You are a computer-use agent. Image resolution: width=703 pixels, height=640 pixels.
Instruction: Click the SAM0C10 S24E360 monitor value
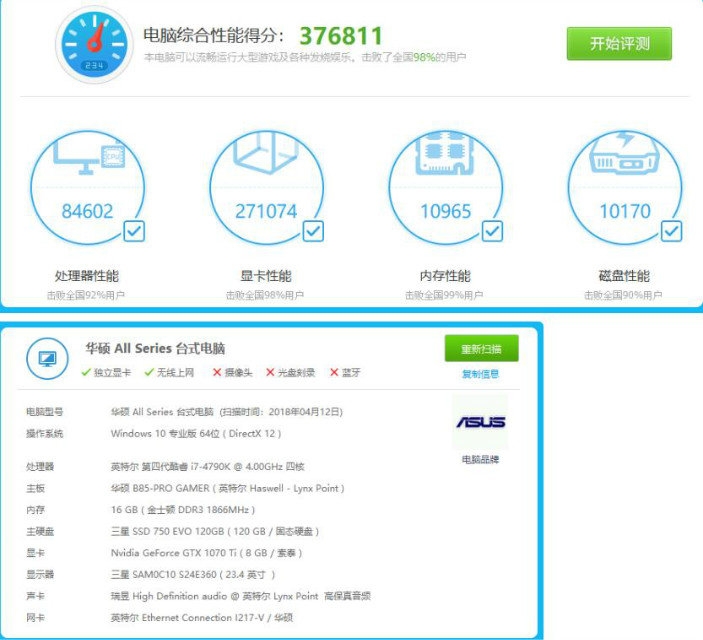click(193, 574)
